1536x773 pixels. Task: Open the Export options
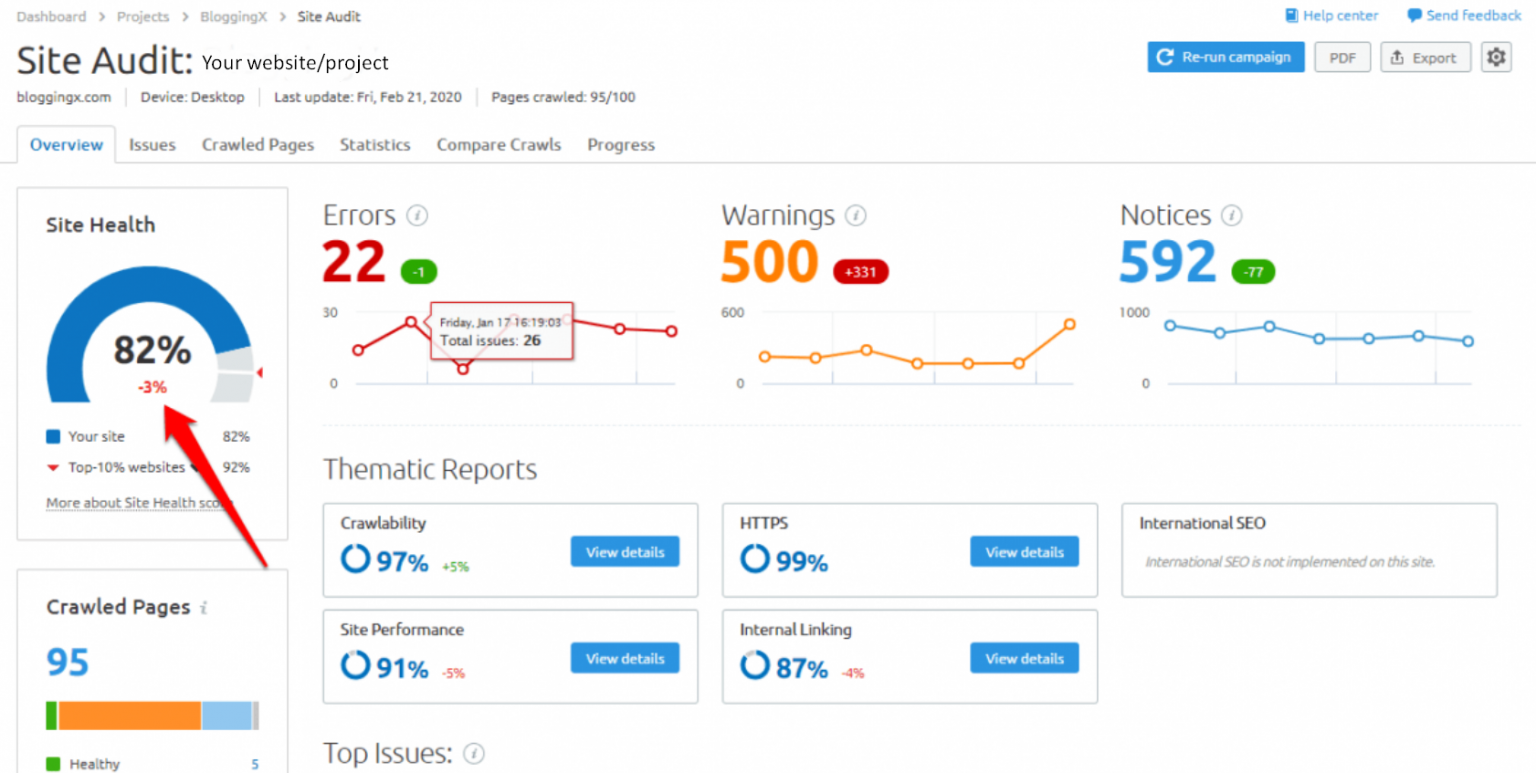(1425, 57)
